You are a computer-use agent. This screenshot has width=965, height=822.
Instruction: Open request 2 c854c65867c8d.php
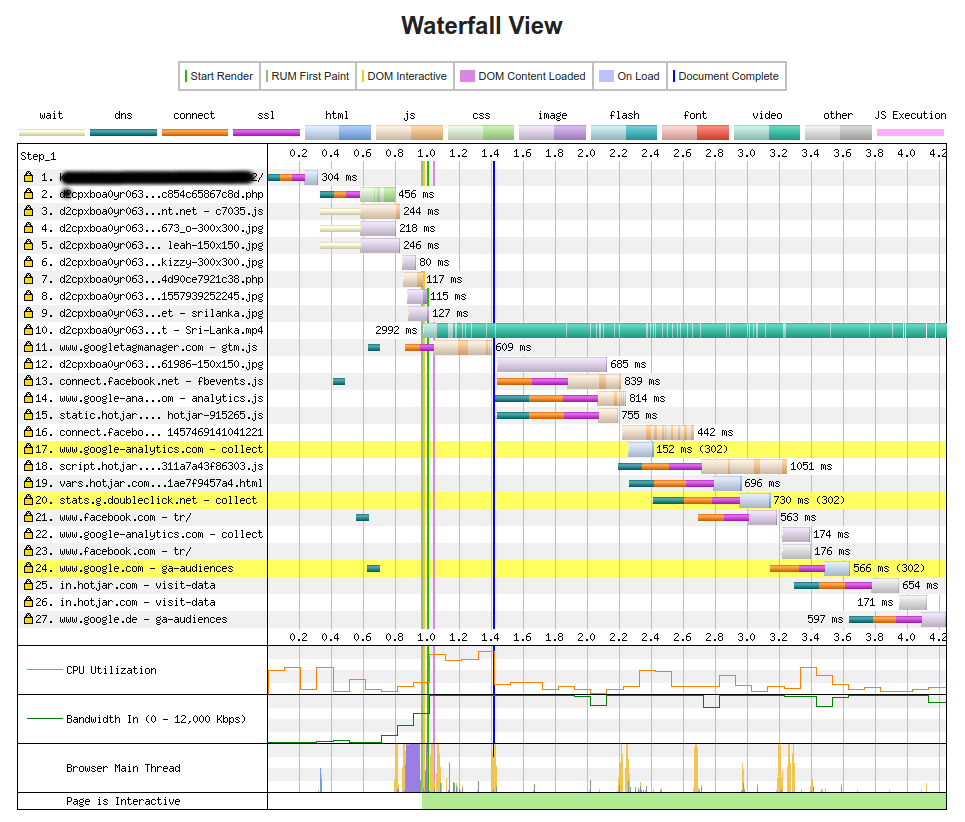tap(161, 194)
